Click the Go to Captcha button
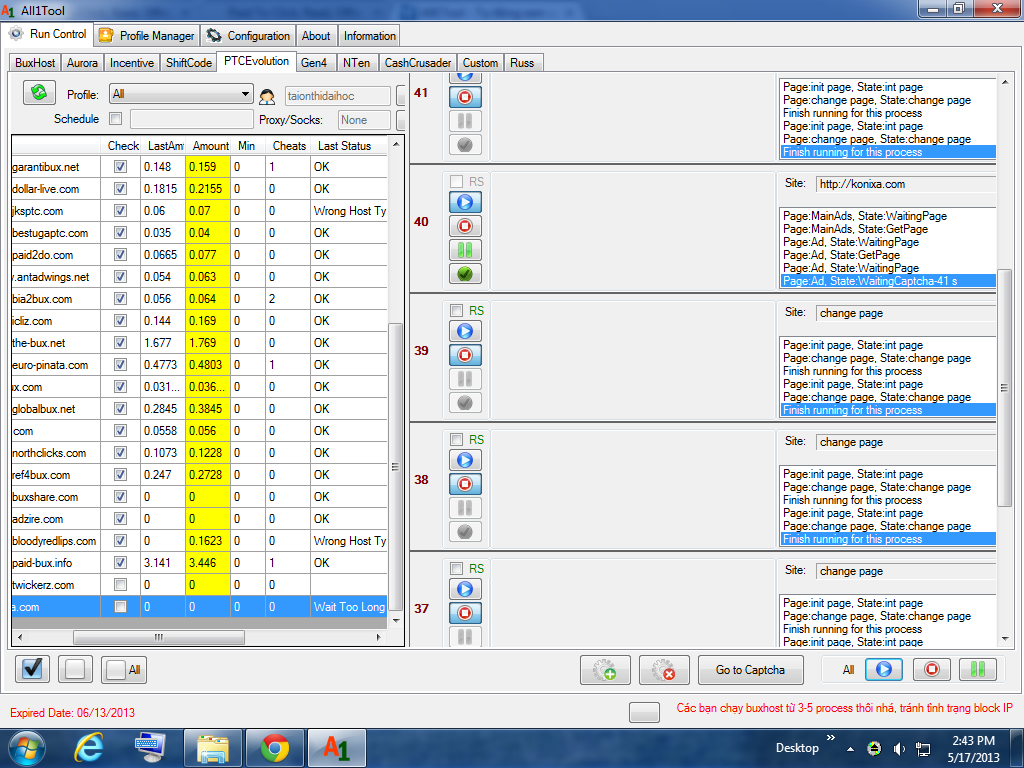The width and height of the screenshot is (1024, 768). 750,670
